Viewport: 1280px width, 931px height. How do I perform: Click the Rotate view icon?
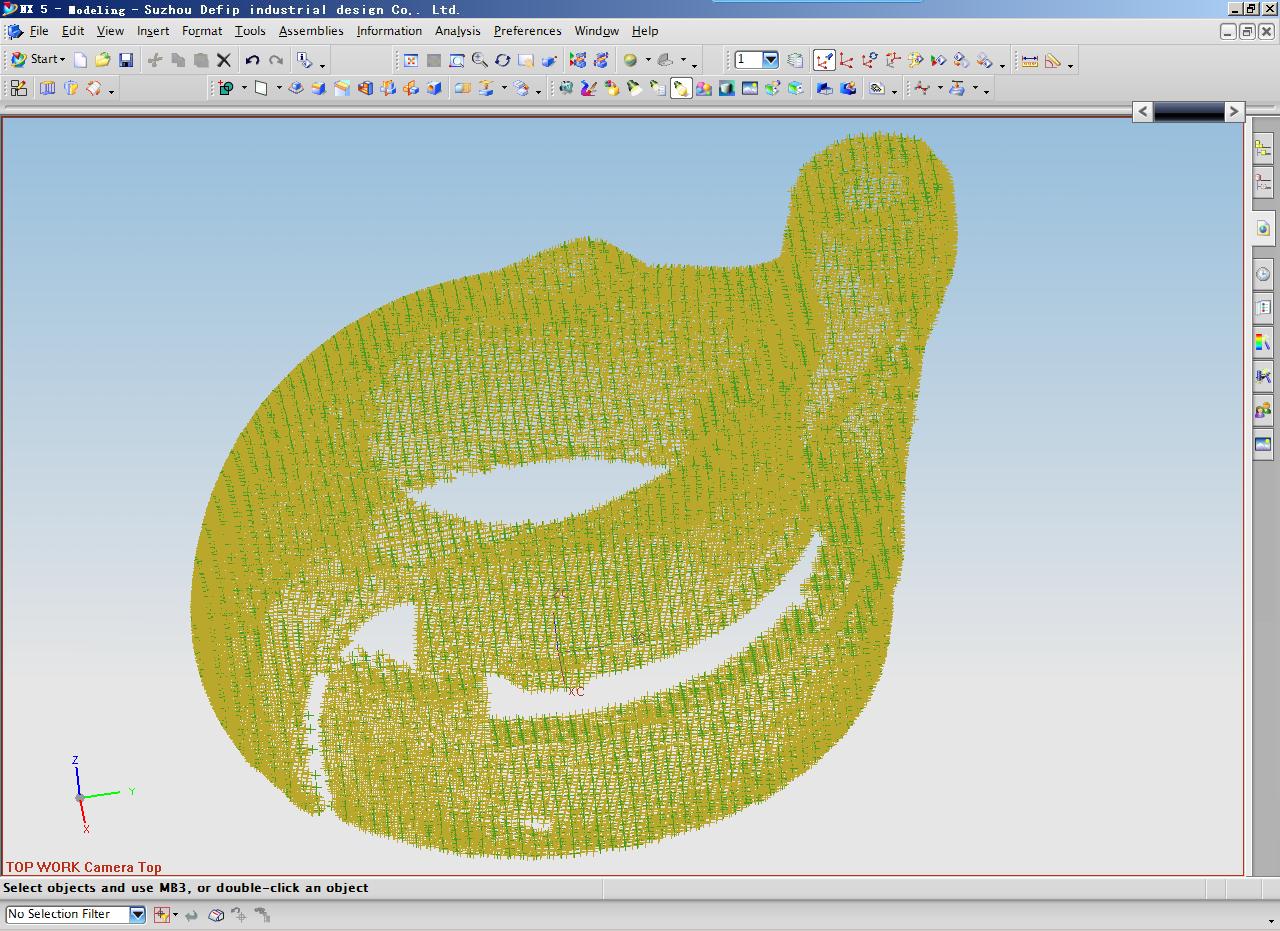[x=503, y=60]
